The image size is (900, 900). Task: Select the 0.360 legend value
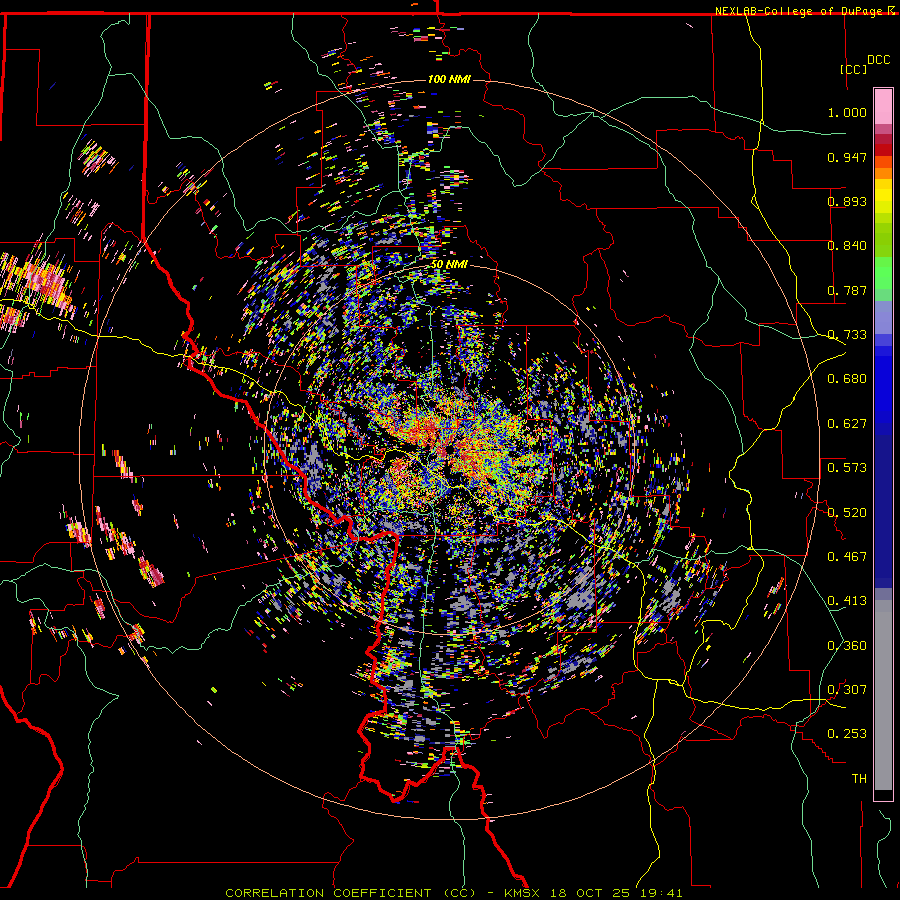pyautogui.click(x=847, y=646)
